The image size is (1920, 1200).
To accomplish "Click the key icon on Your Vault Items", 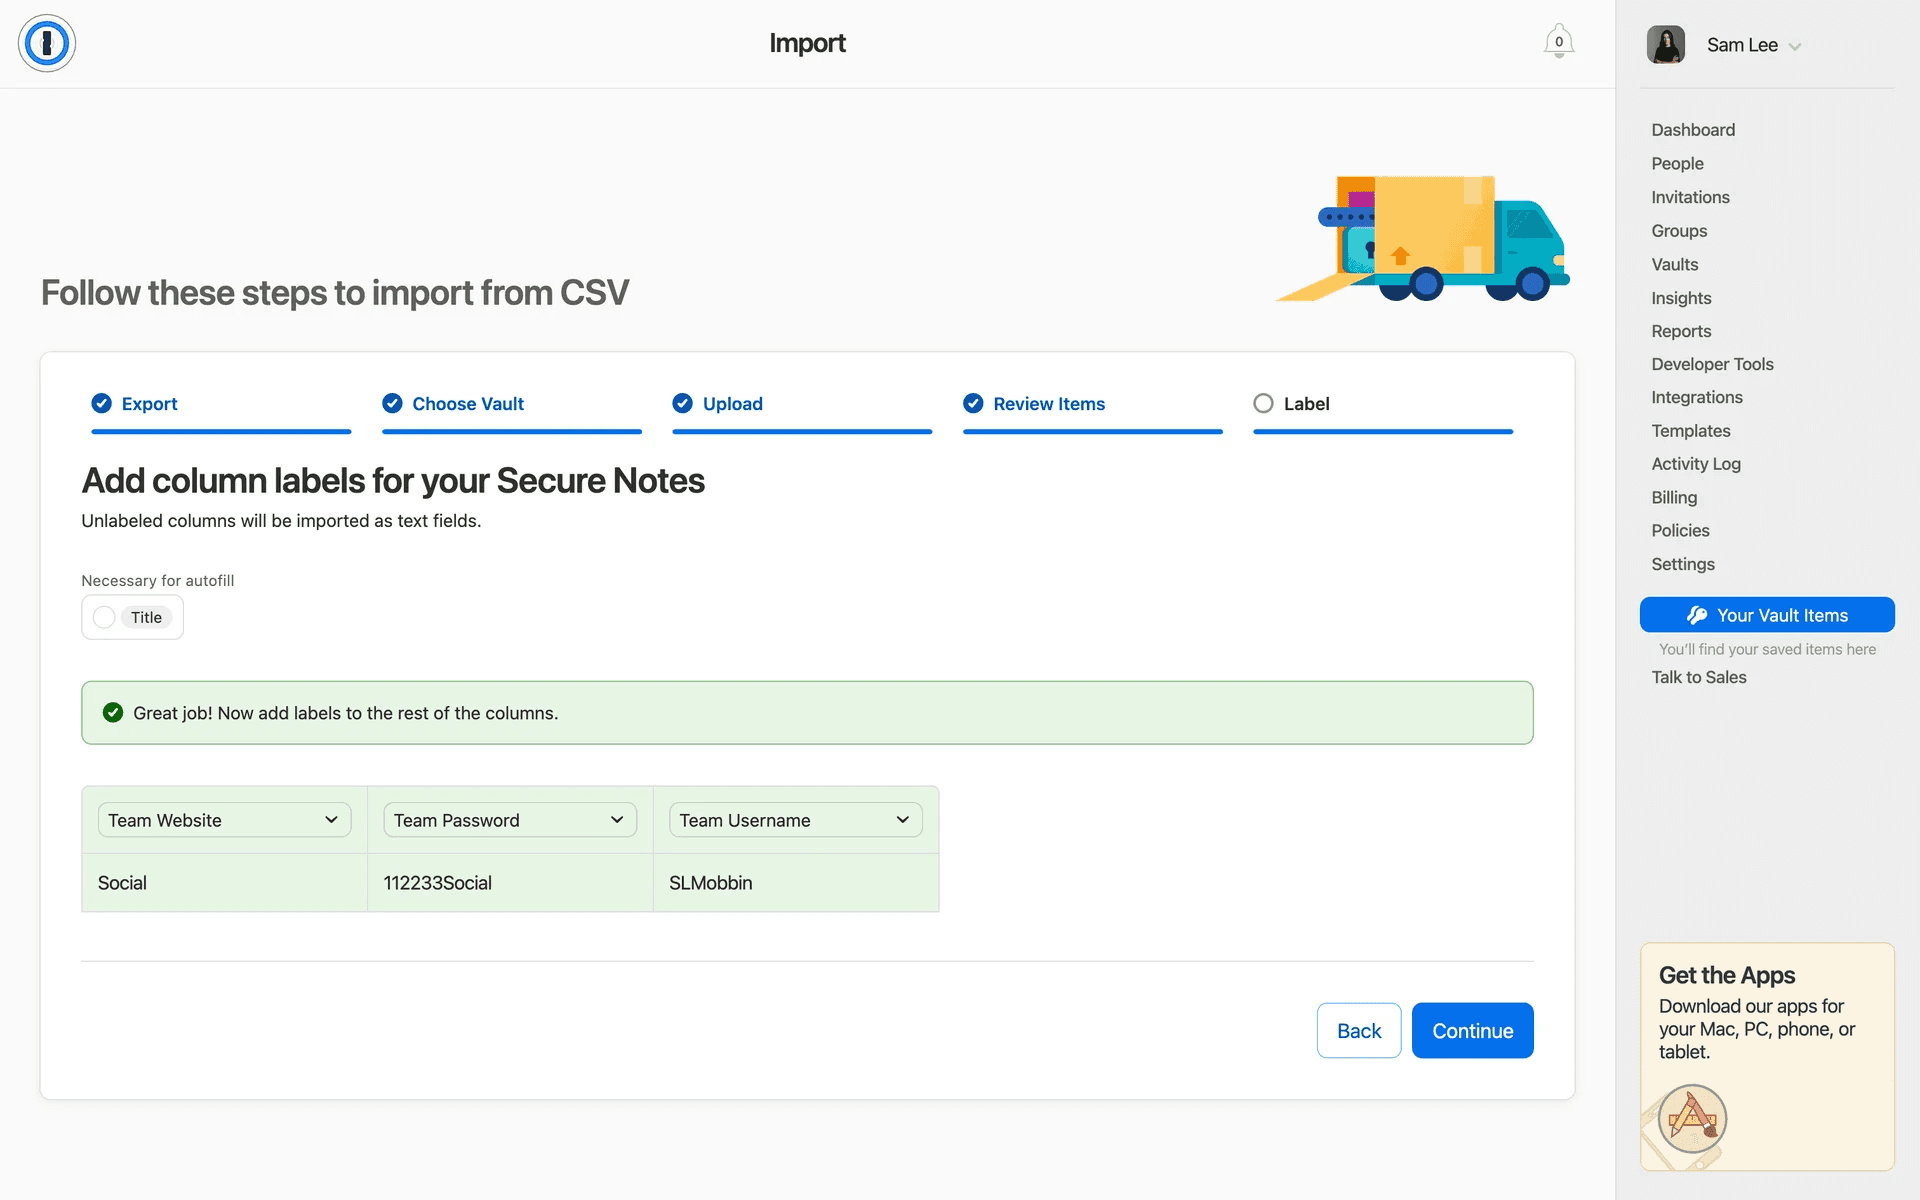I will [1697, 615].
